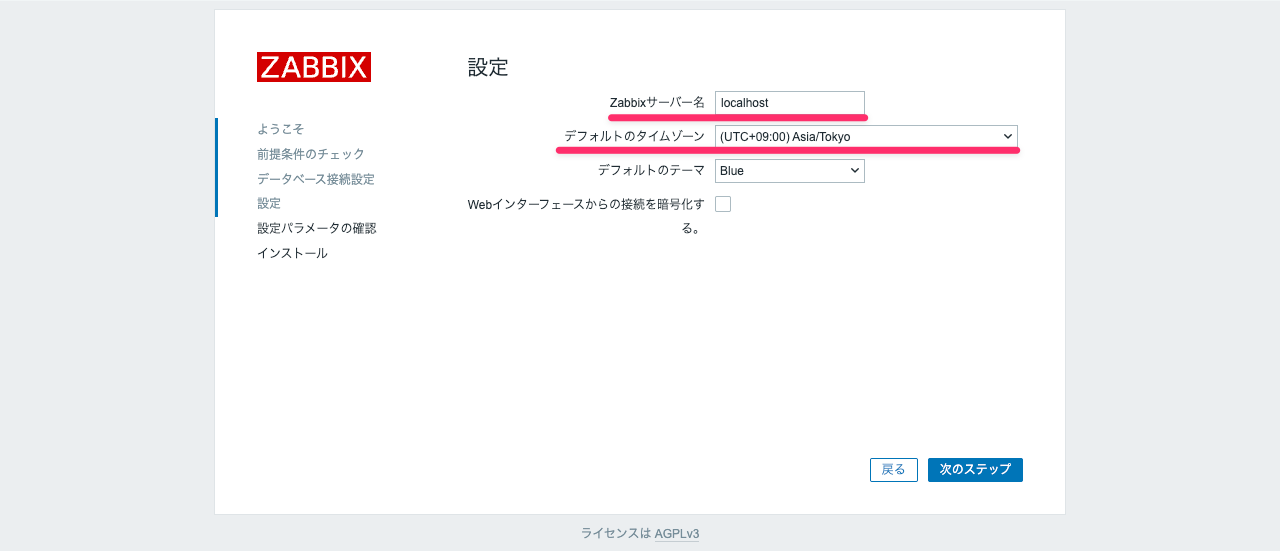
Task: Select the 設定パラメータの確認 step
Action: click(317, 228)
